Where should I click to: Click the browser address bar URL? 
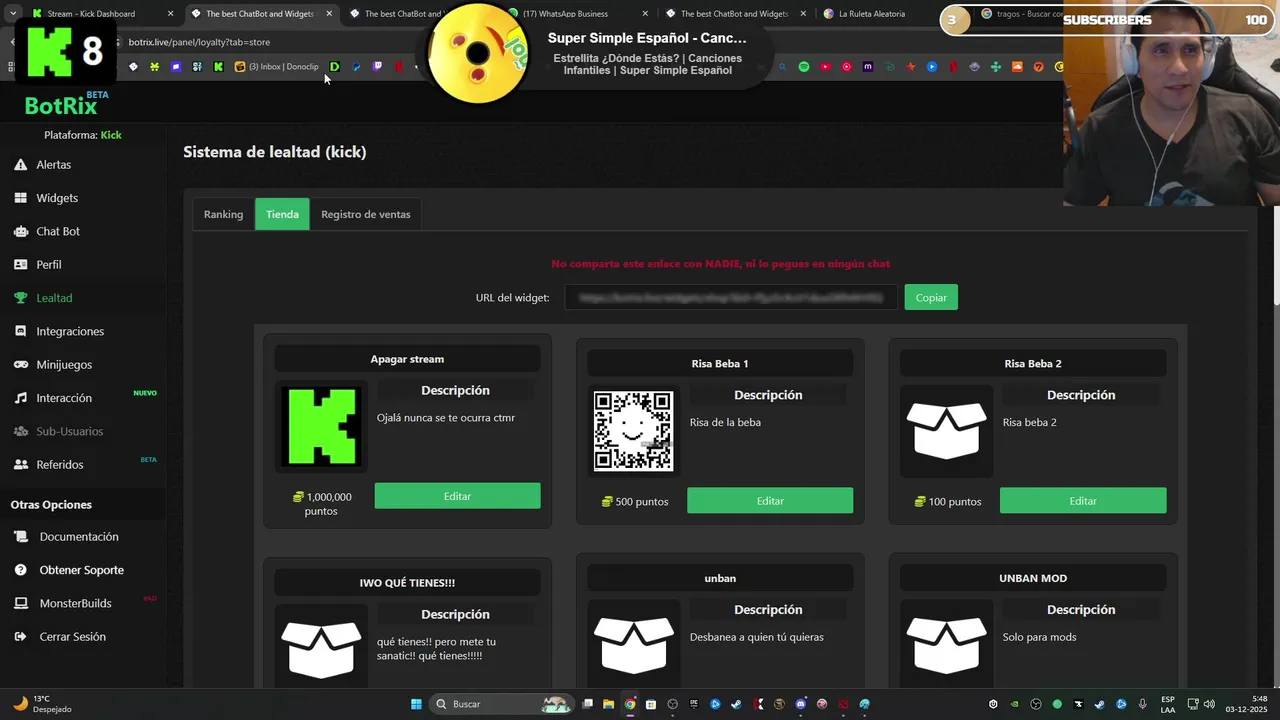(x=199, y=42)
